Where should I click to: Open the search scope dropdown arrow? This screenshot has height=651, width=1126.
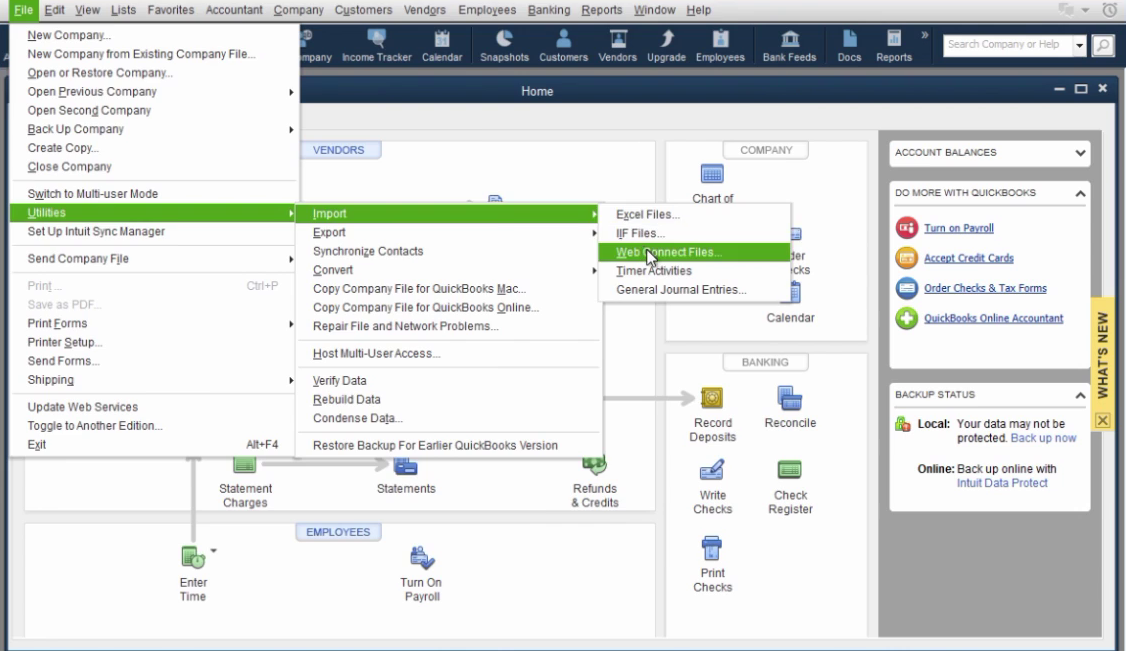click(1079, 45)
